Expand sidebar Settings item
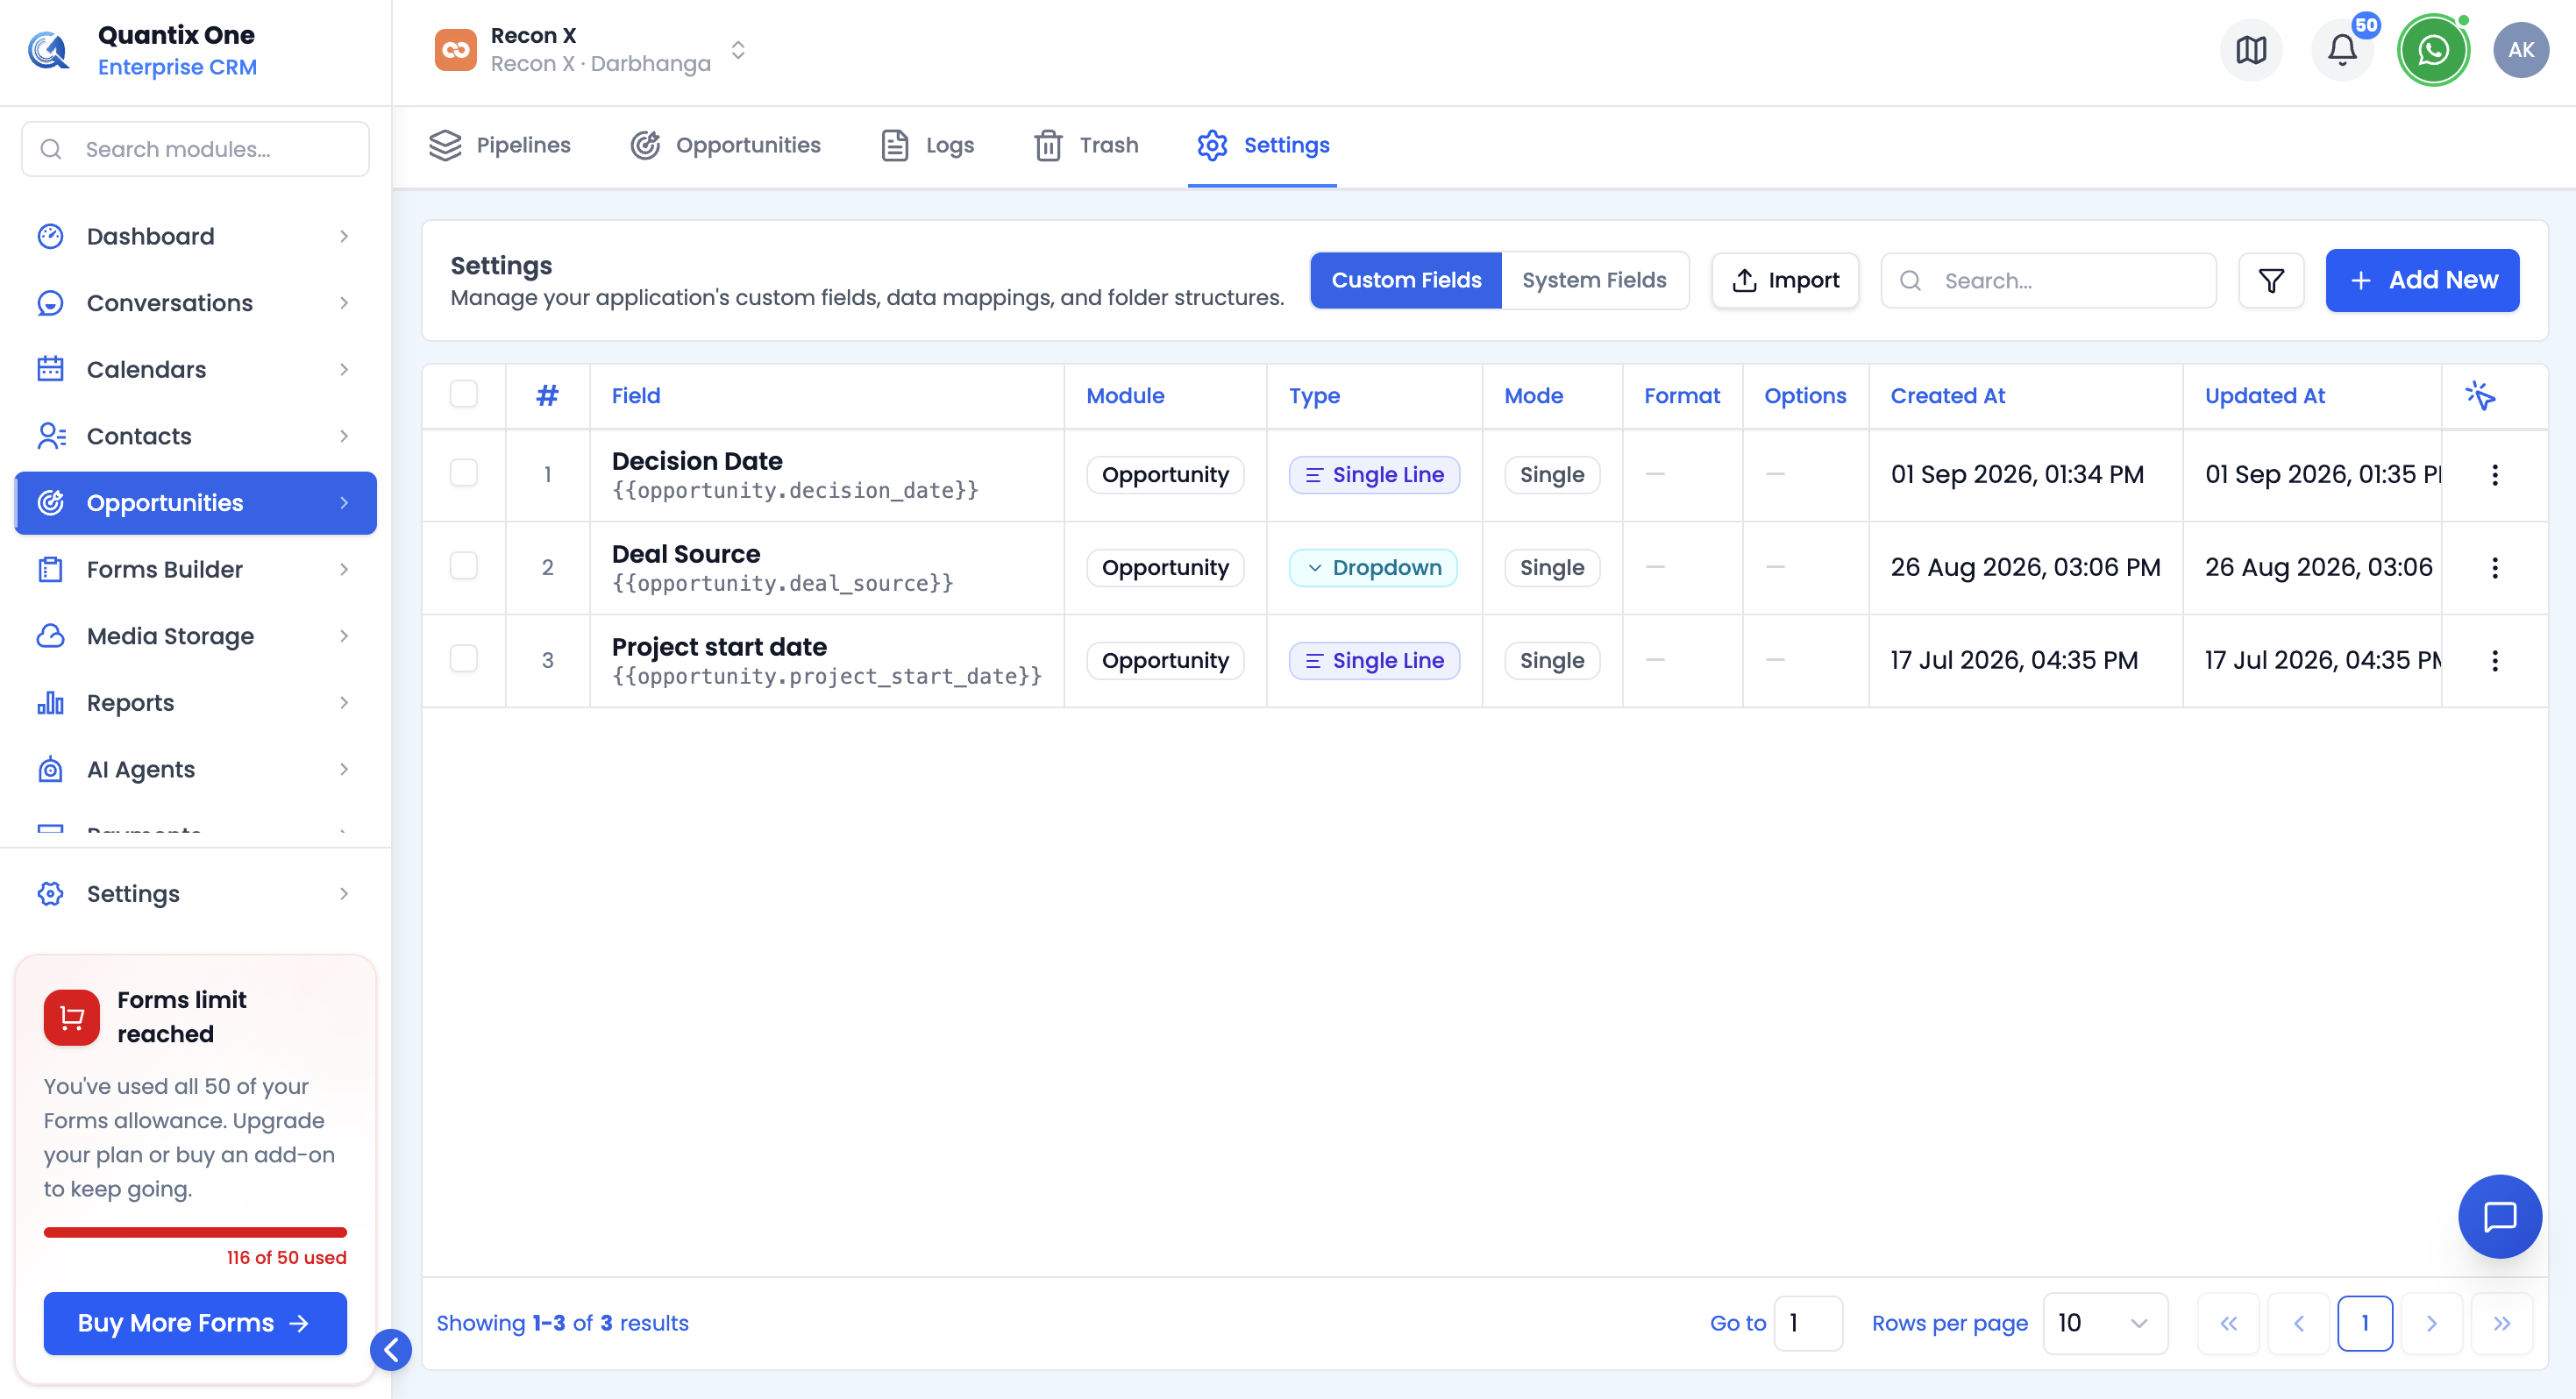 [195, 894]
